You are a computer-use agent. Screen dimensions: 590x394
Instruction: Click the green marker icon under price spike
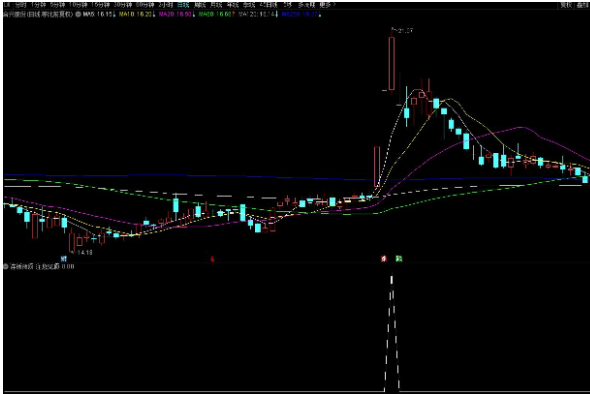(399, 259)
